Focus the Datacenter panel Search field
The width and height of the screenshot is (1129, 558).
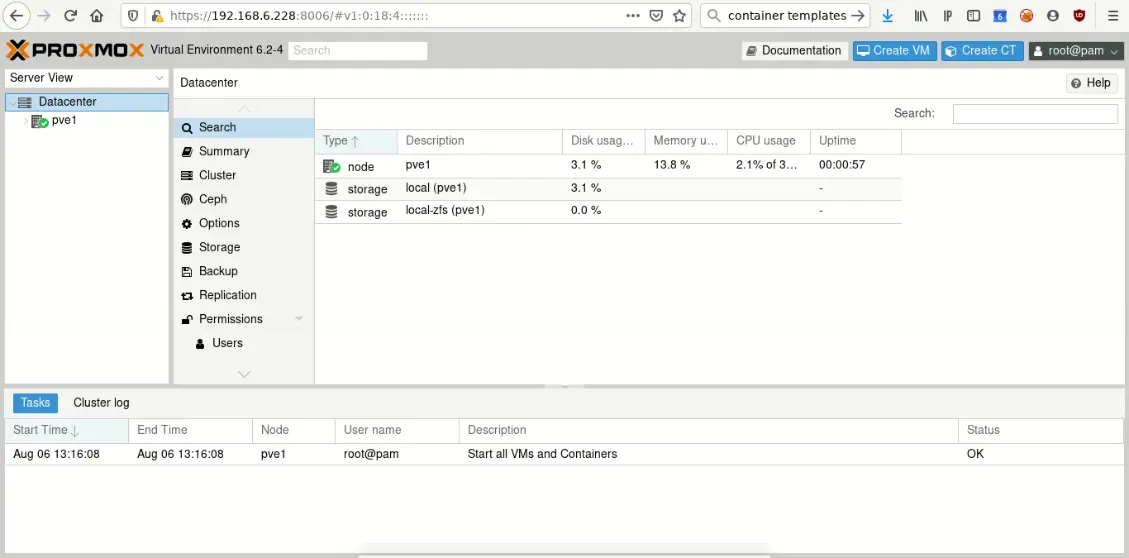coord(1035,114)
